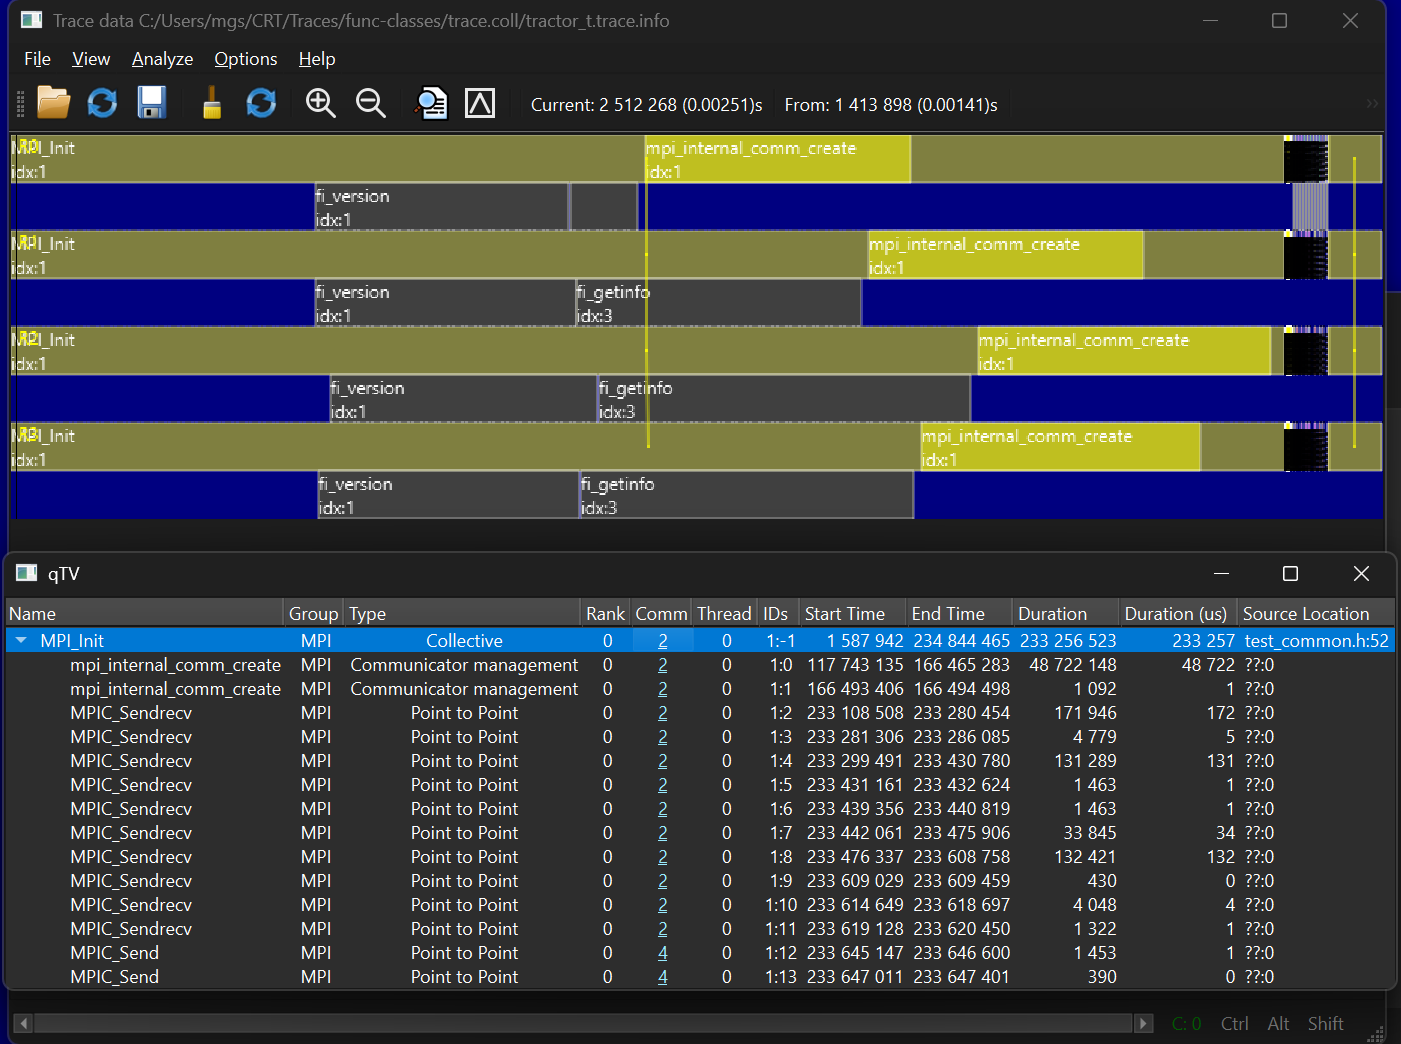Sort by the Duration column header
1401x1044 pixels.
pos(1066,613)
